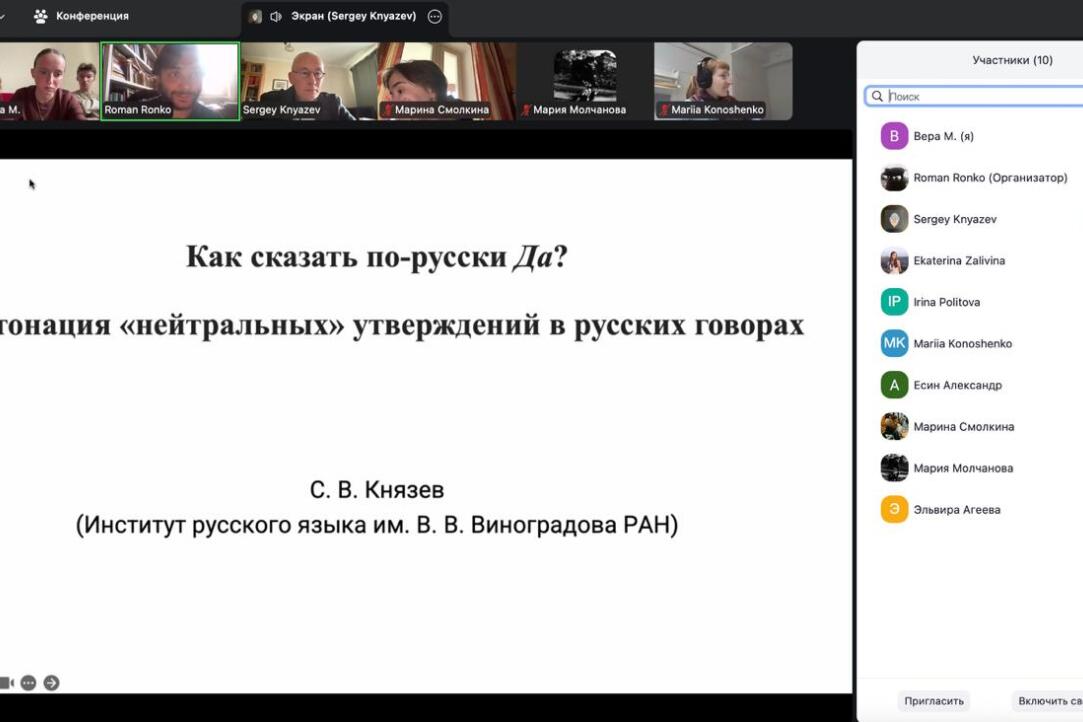Switch to the Конференция tab
This screenshot has height=722, width=1083.
pos(92,16)
